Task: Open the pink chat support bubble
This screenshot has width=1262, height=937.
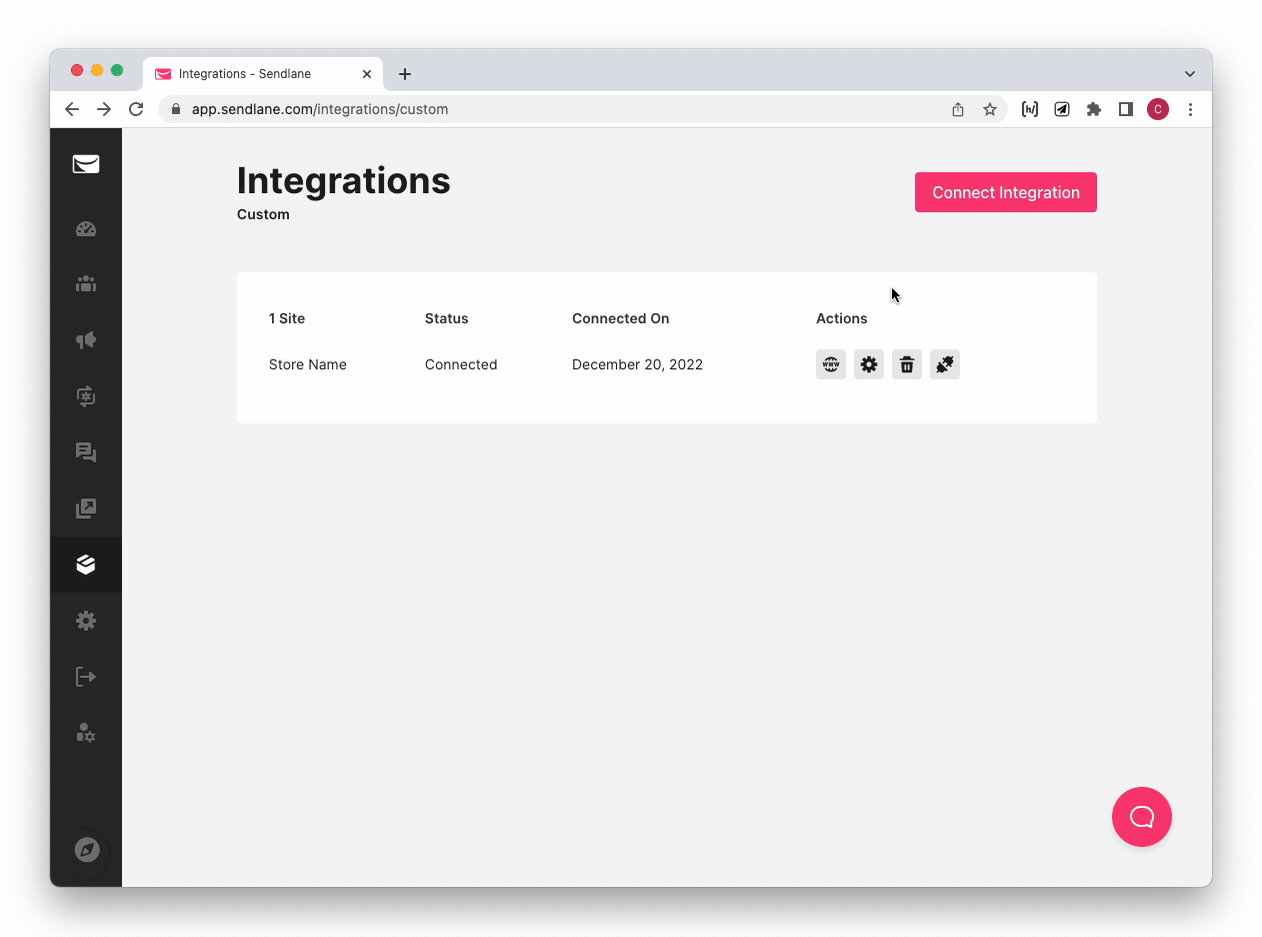Action: (x=1141, y=817)
